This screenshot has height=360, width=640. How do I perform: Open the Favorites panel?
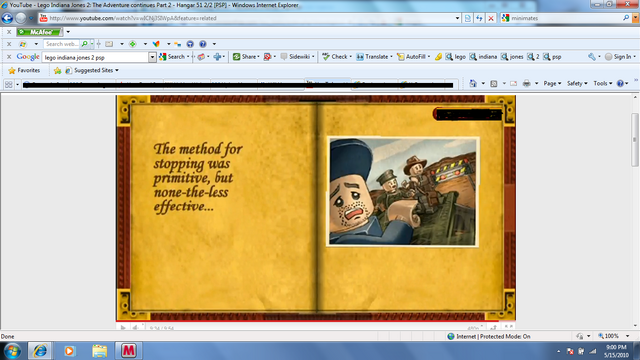pos(24,71)
